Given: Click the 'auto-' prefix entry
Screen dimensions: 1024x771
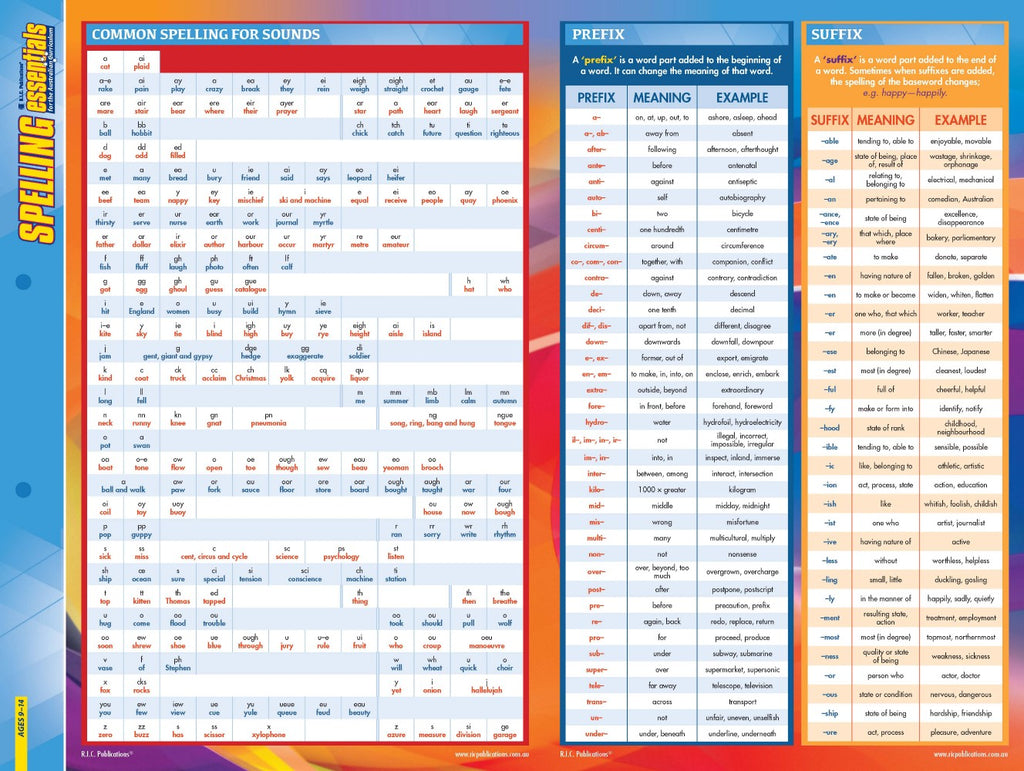Looking at the screenshot, I should tap(596, 197).
